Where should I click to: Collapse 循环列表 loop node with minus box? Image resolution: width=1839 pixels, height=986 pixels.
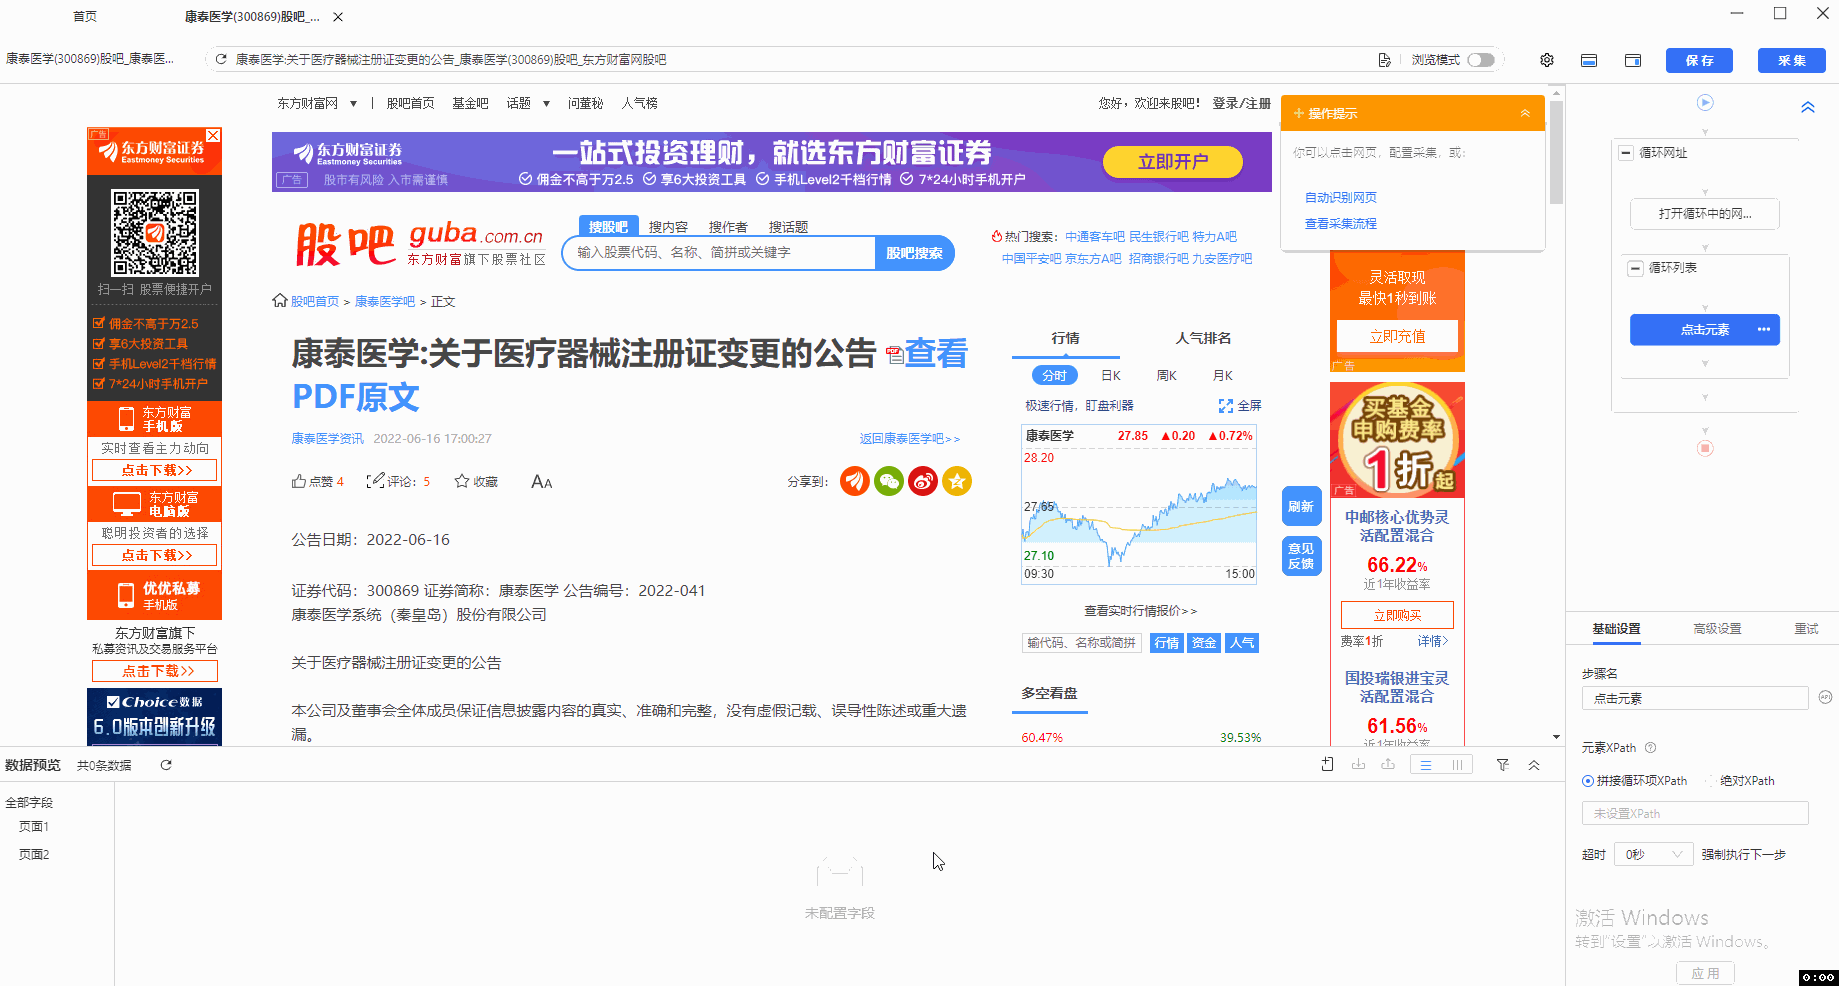pos(1636,268)
